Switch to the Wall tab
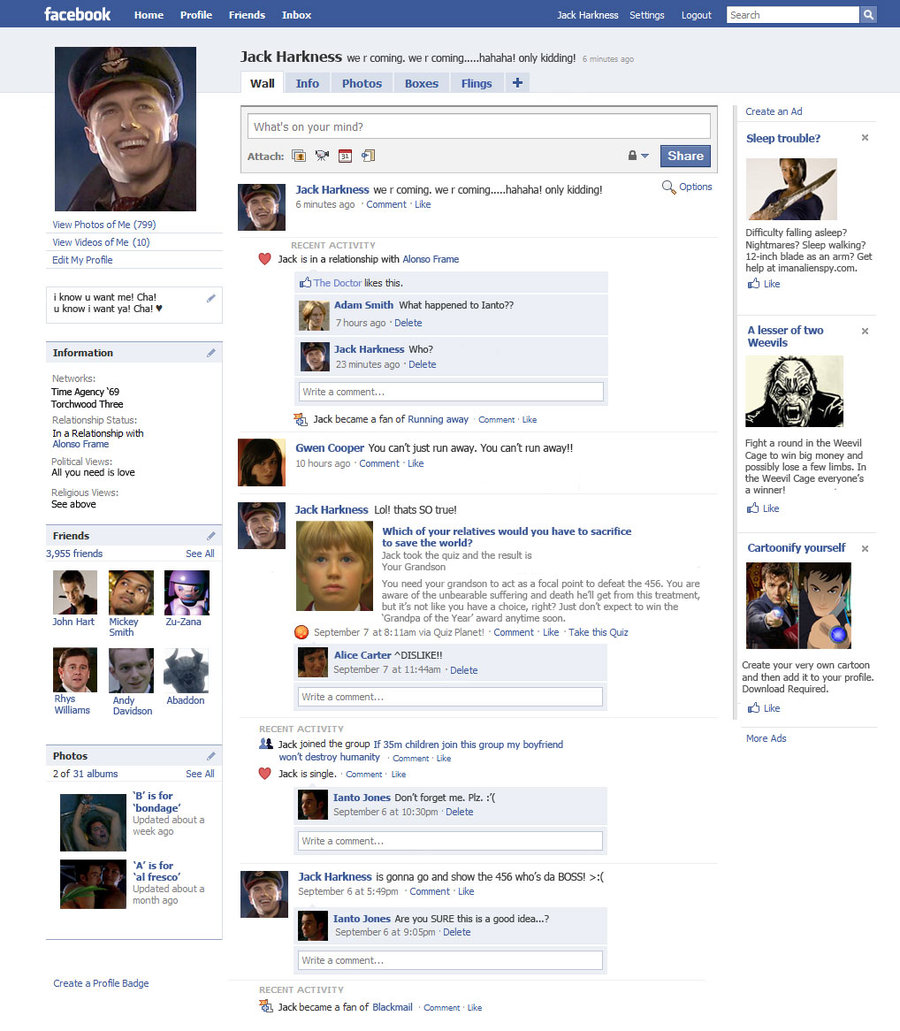The height and width of the screenshot is (1031, 900). point(262,84)
